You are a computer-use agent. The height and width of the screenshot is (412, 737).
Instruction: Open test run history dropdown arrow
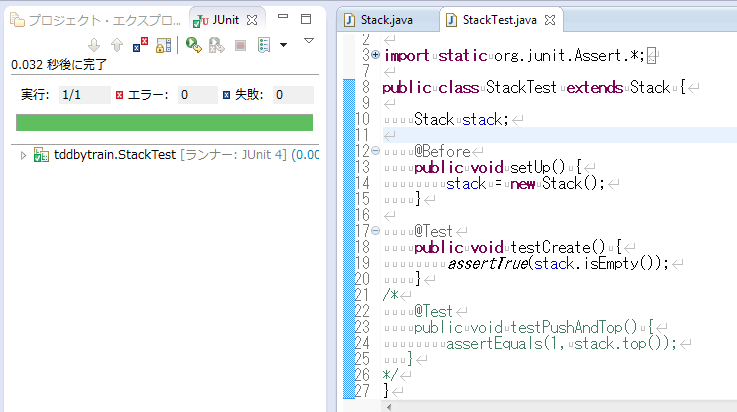283,45
